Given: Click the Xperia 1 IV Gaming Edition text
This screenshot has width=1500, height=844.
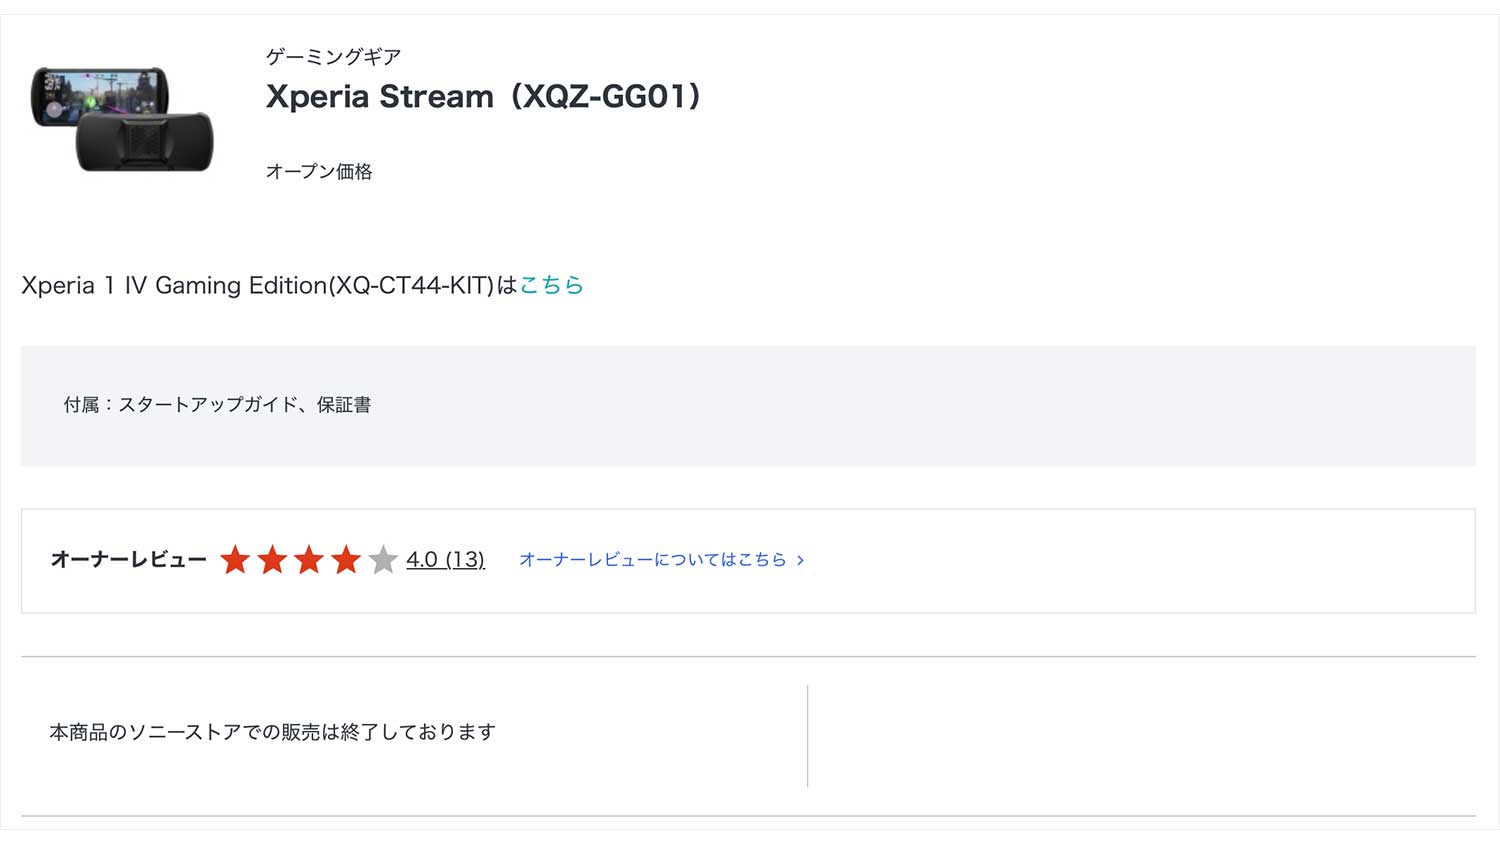Looking at the screenshot, I should pos(258,285).
